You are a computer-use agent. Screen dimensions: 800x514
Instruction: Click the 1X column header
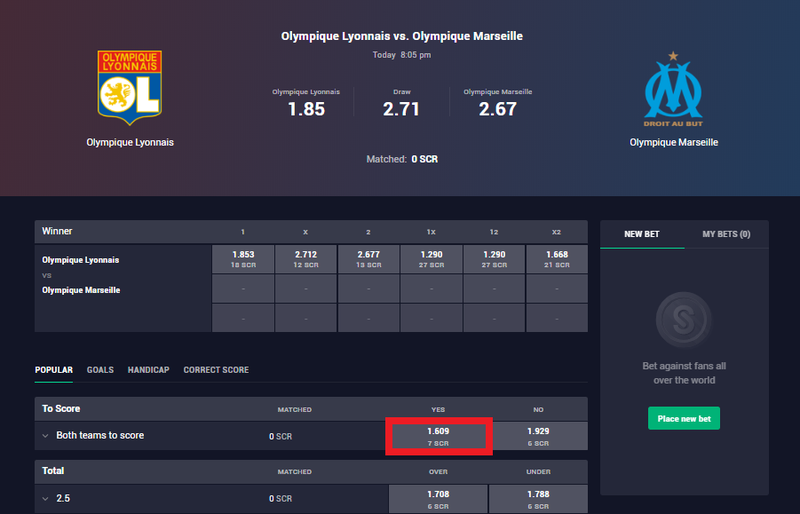tap(431, 232)
